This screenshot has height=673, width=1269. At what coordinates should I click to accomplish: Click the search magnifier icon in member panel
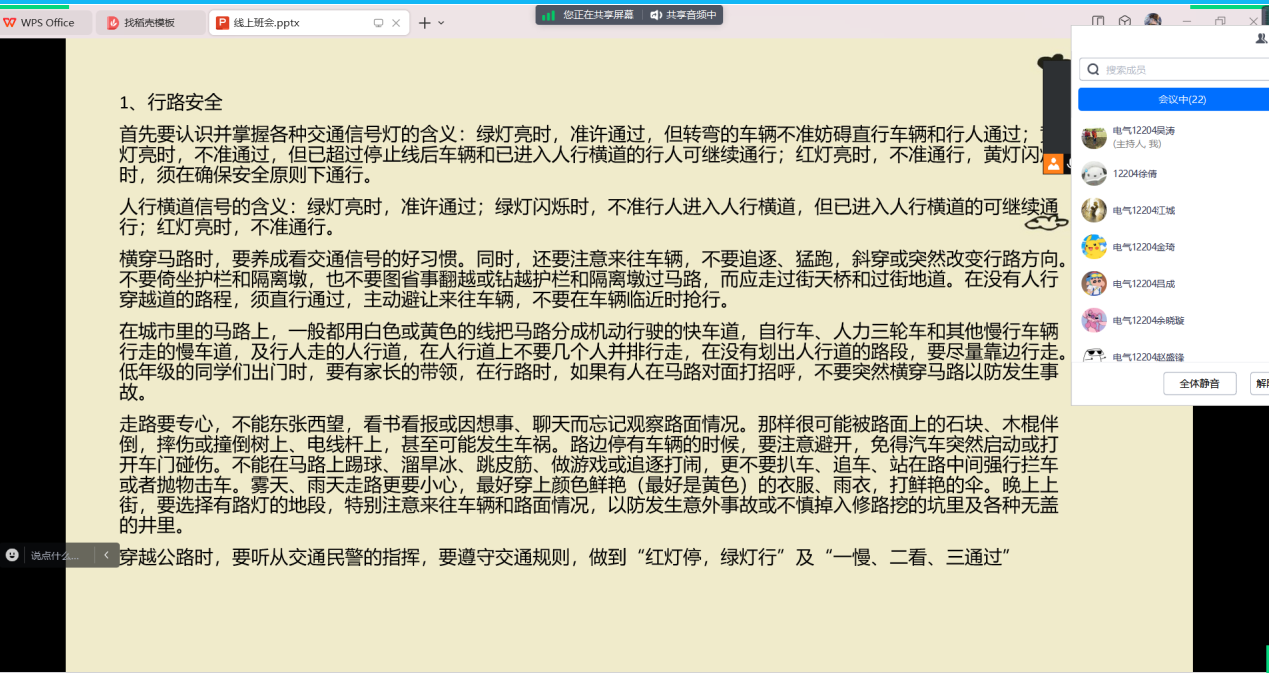pos(1093,70)
